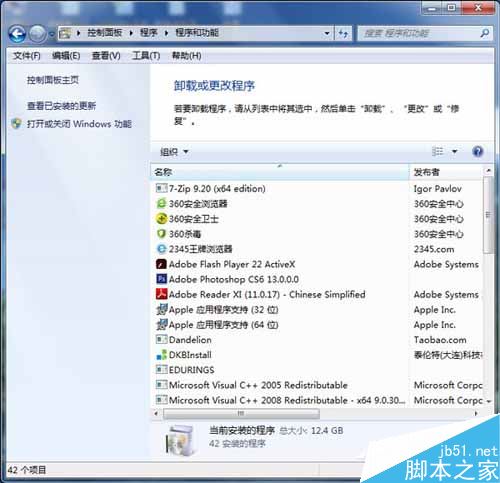Click the search magnifier icon
This screenshot has width=500, height=483.
485,33
